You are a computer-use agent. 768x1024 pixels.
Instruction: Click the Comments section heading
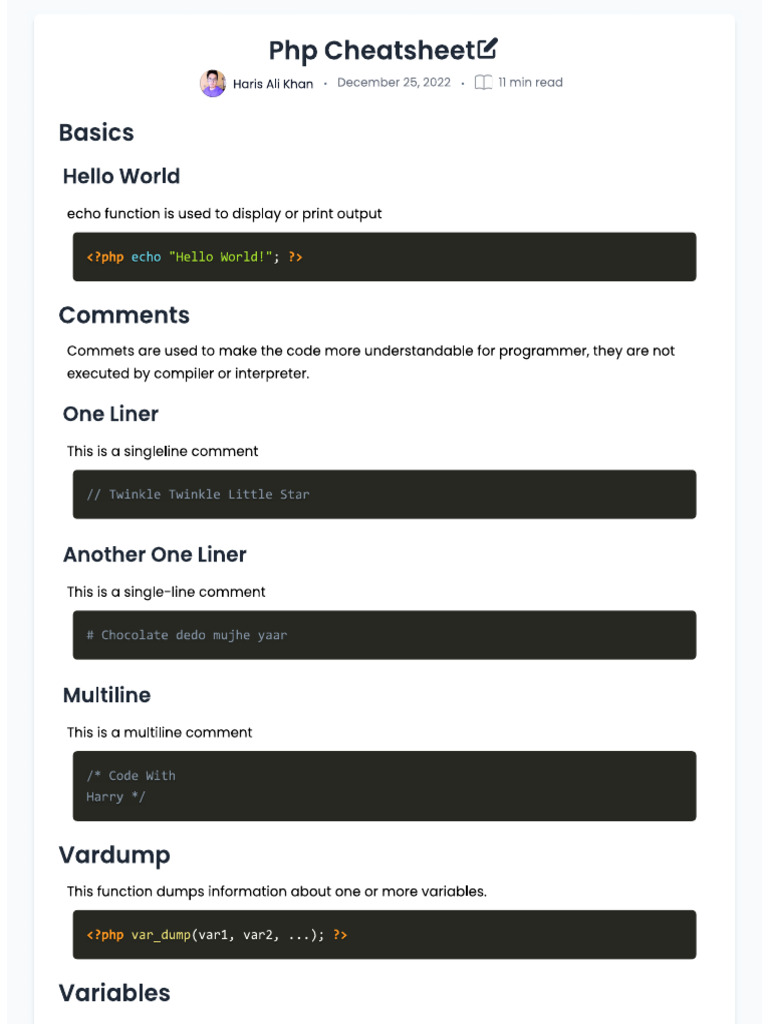(x=124, y=315)
